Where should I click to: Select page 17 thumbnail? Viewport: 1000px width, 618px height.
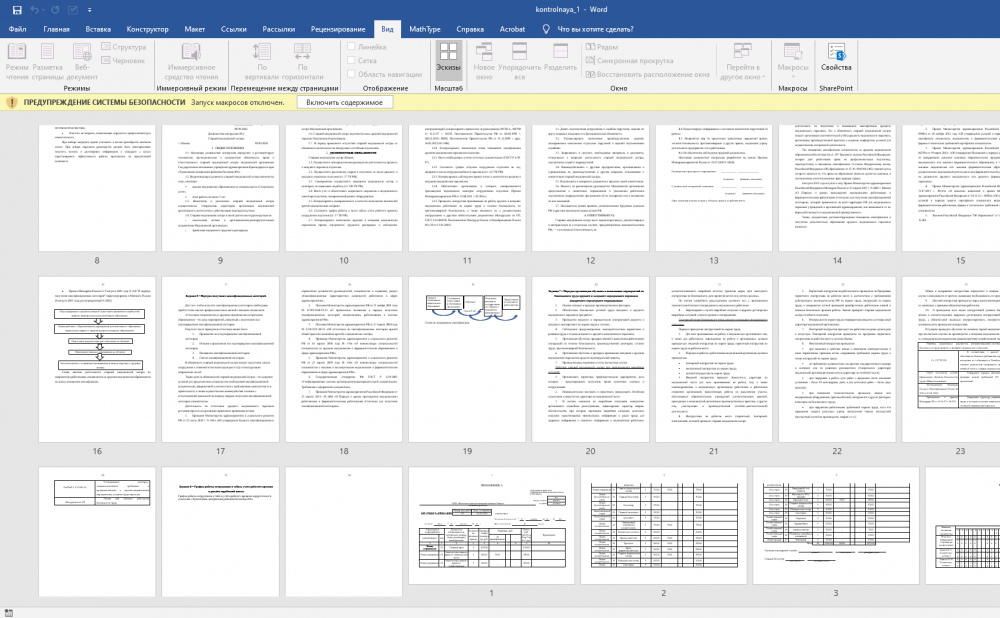pos(220,359)
